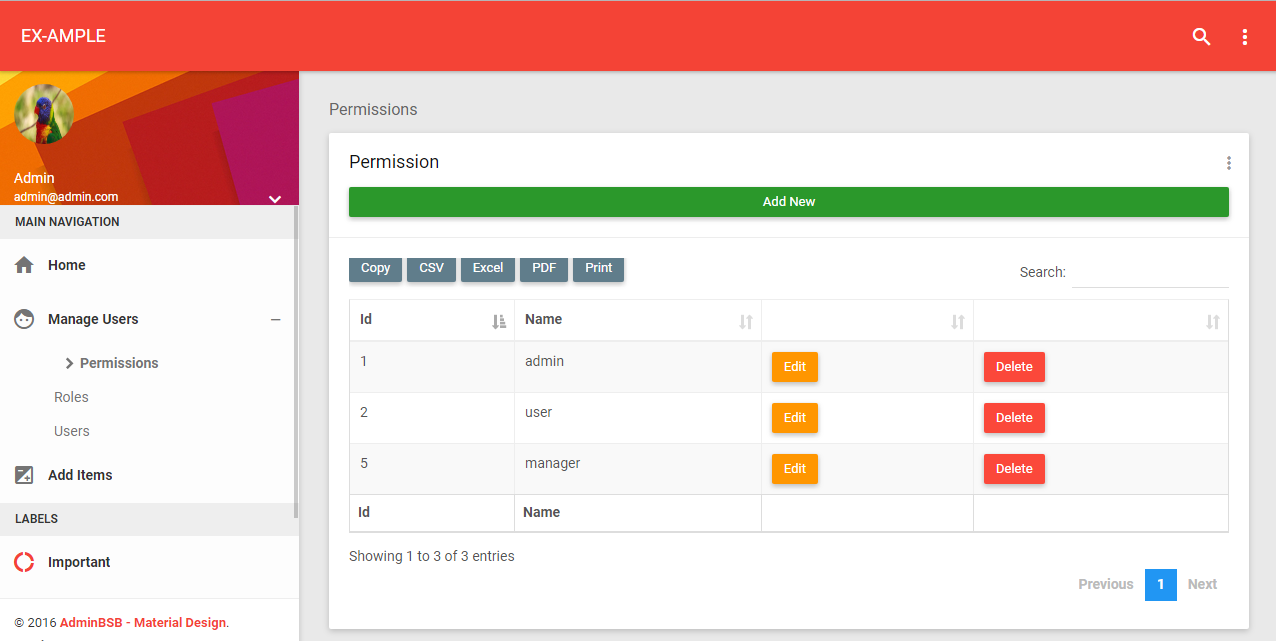Viewport: 1276px width, 641px height.
Task: Click the Id cell showing 1
Action: pyautogui.click(x=432, y=367)
